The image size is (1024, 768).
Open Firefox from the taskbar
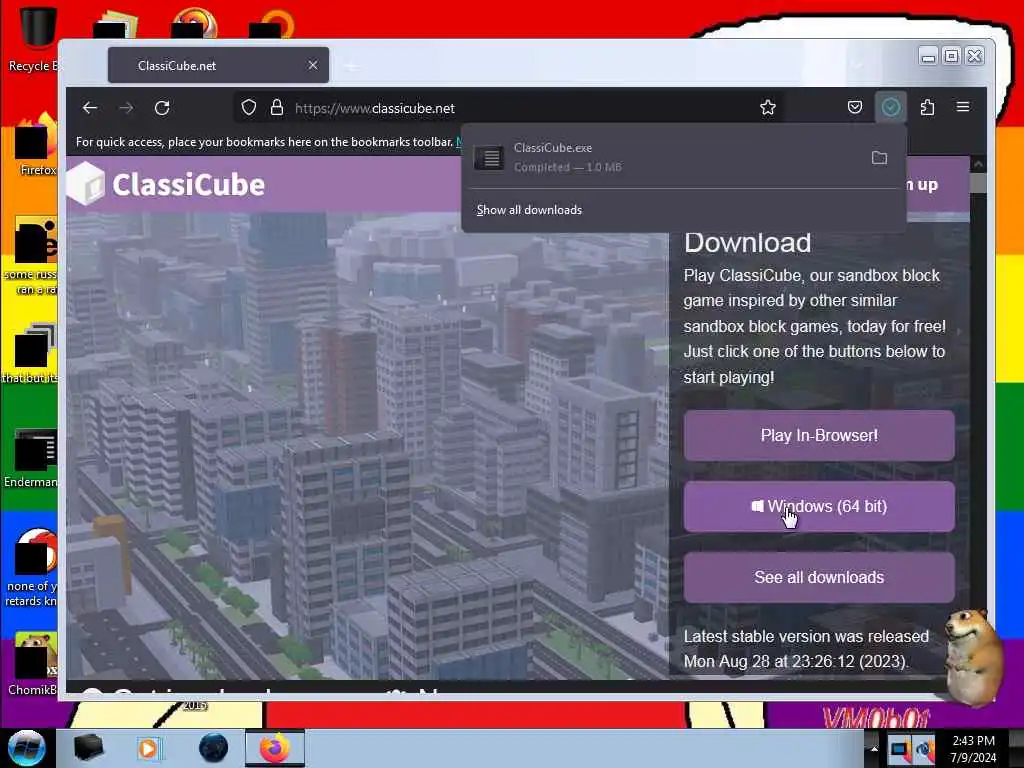[275, 748]
